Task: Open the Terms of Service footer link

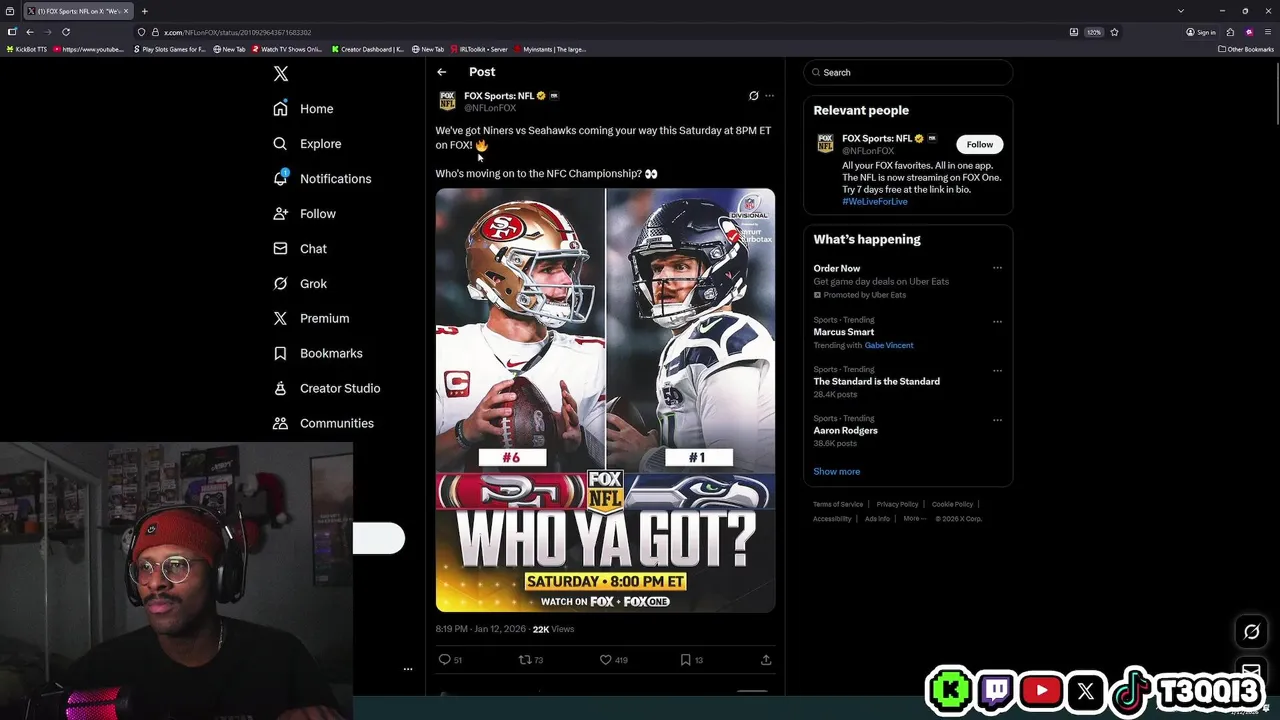Action: click(838, 504)
